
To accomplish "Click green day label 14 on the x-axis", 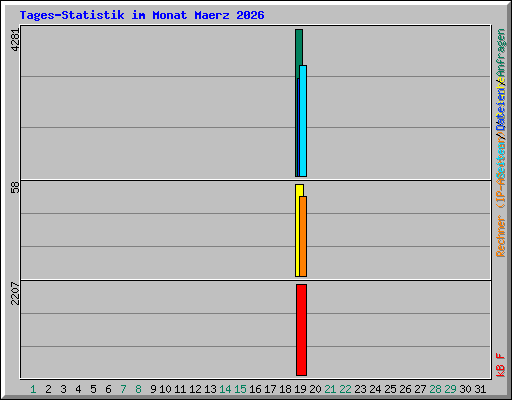I will click(x=225, y=389).
